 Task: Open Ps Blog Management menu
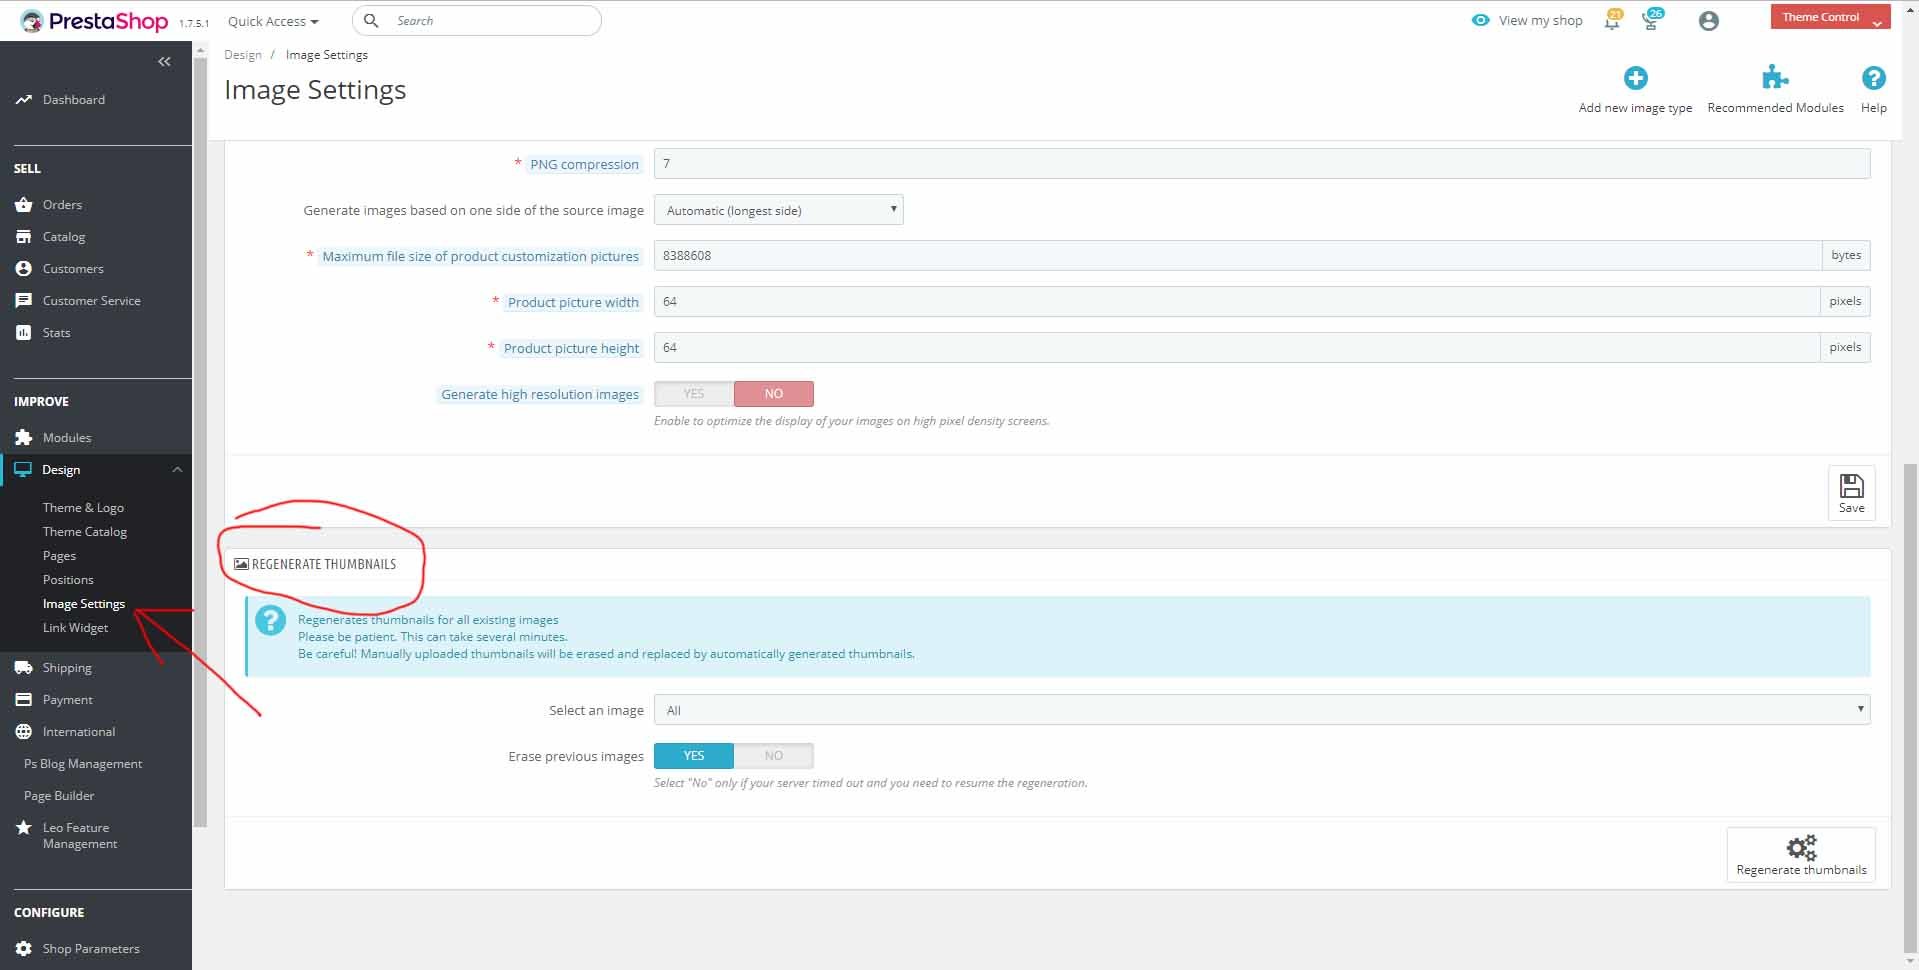click(x=83, y=764)
